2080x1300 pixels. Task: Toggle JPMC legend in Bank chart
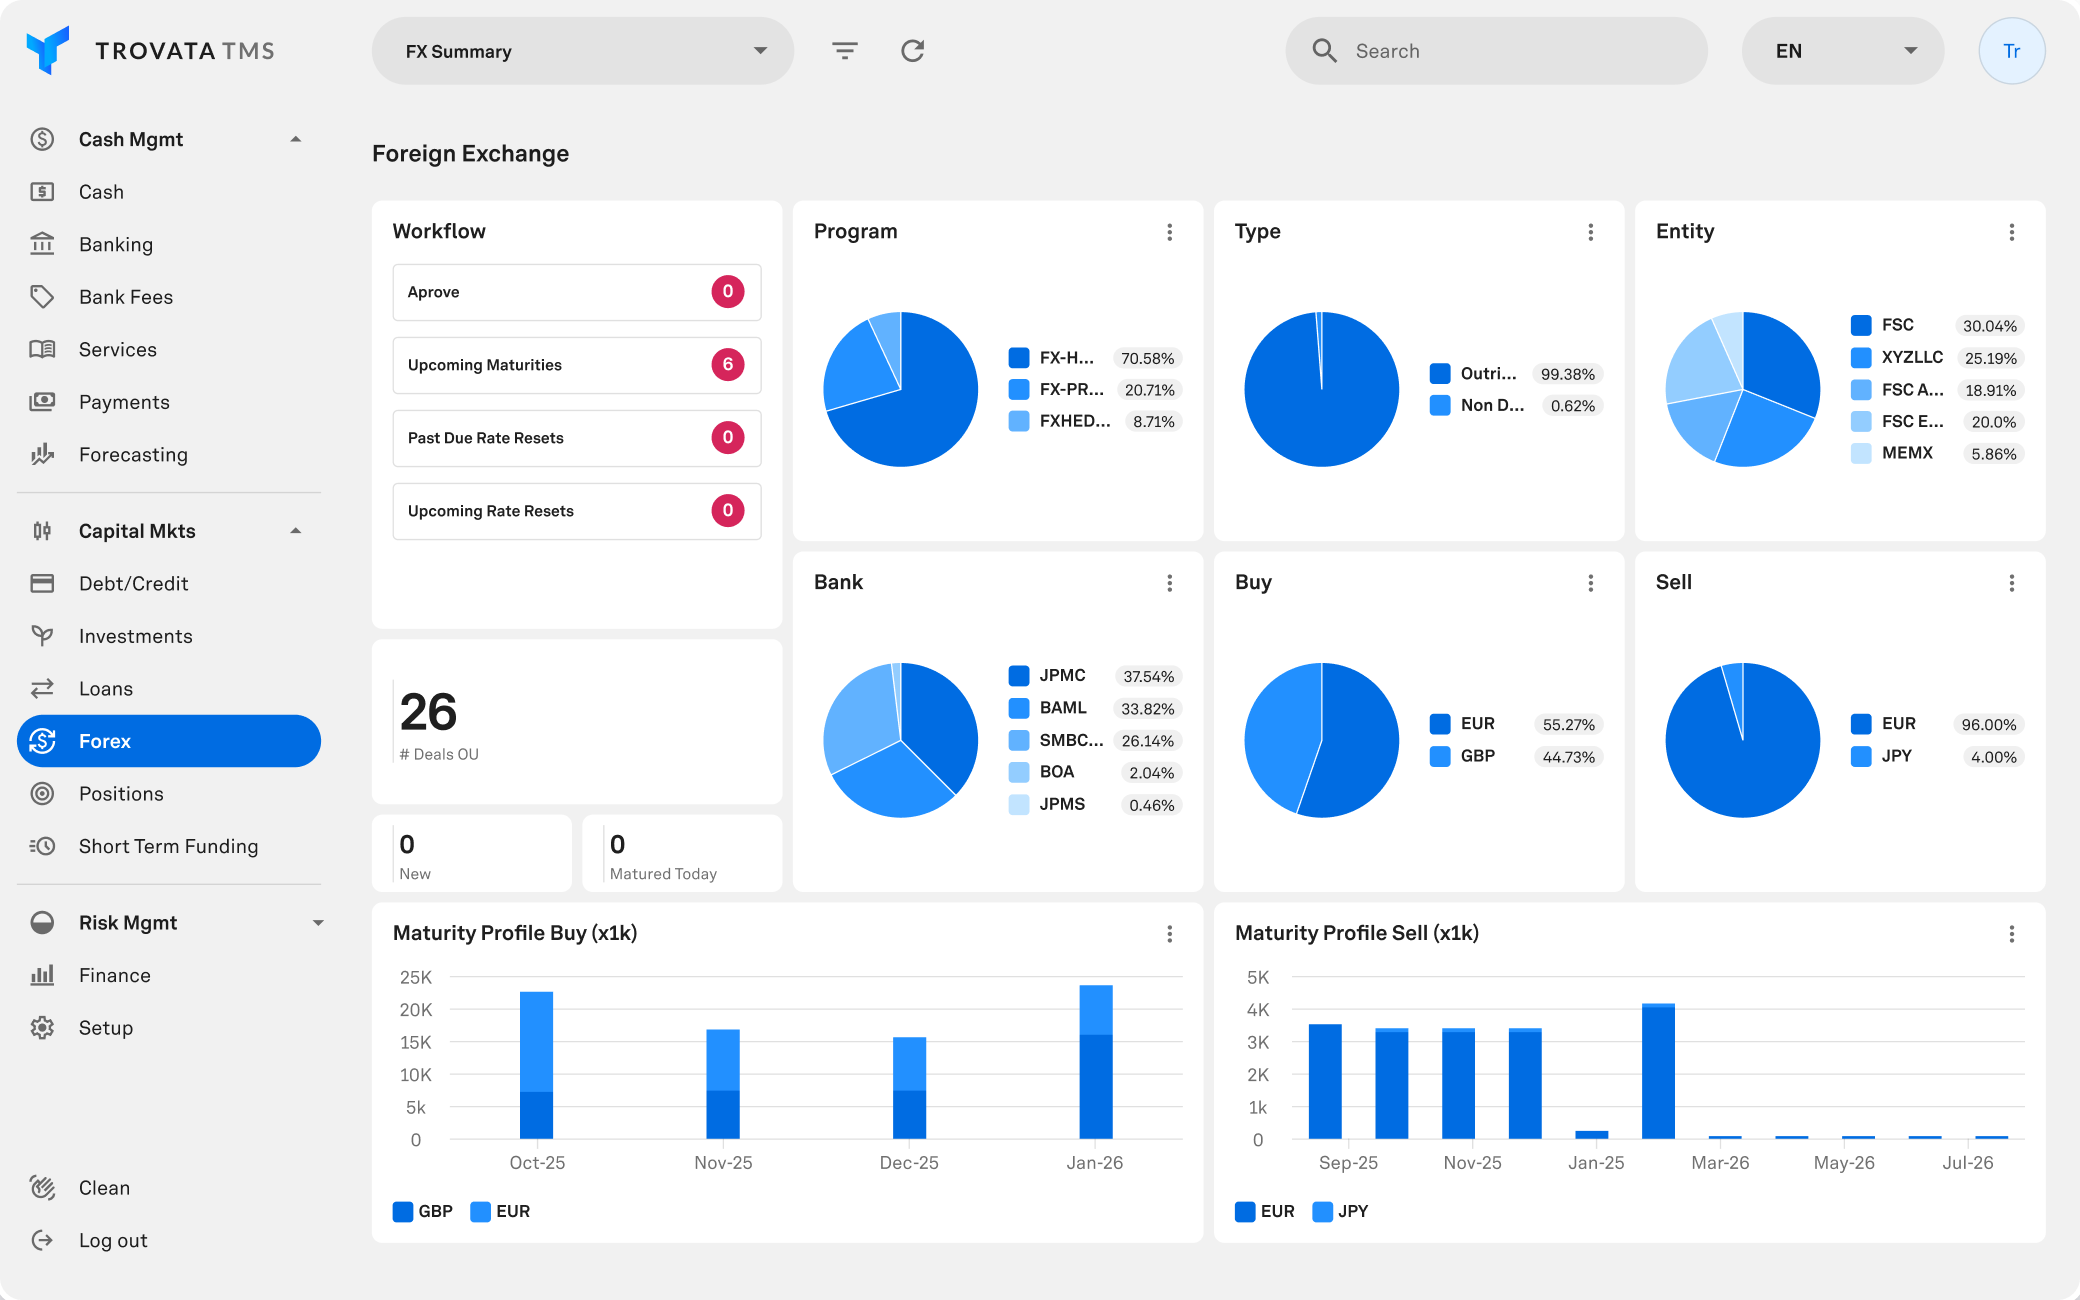[x=1047, y=676]
